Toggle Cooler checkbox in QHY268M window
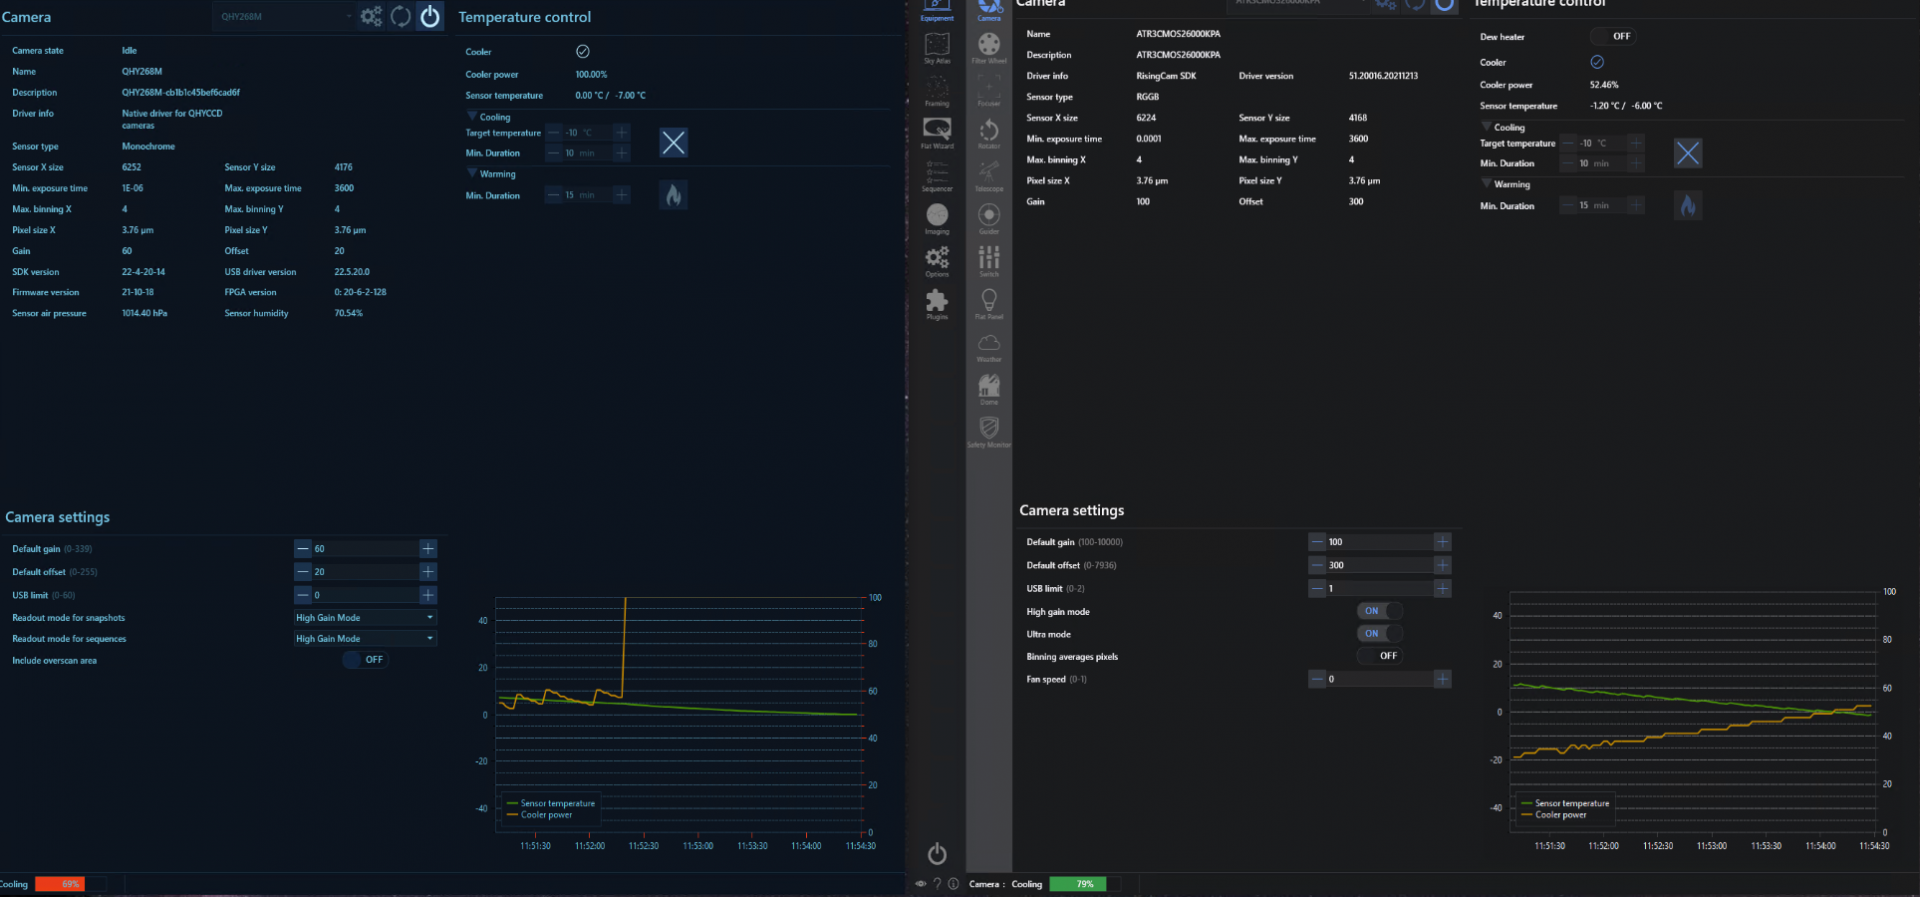 [x=583, y=51]
